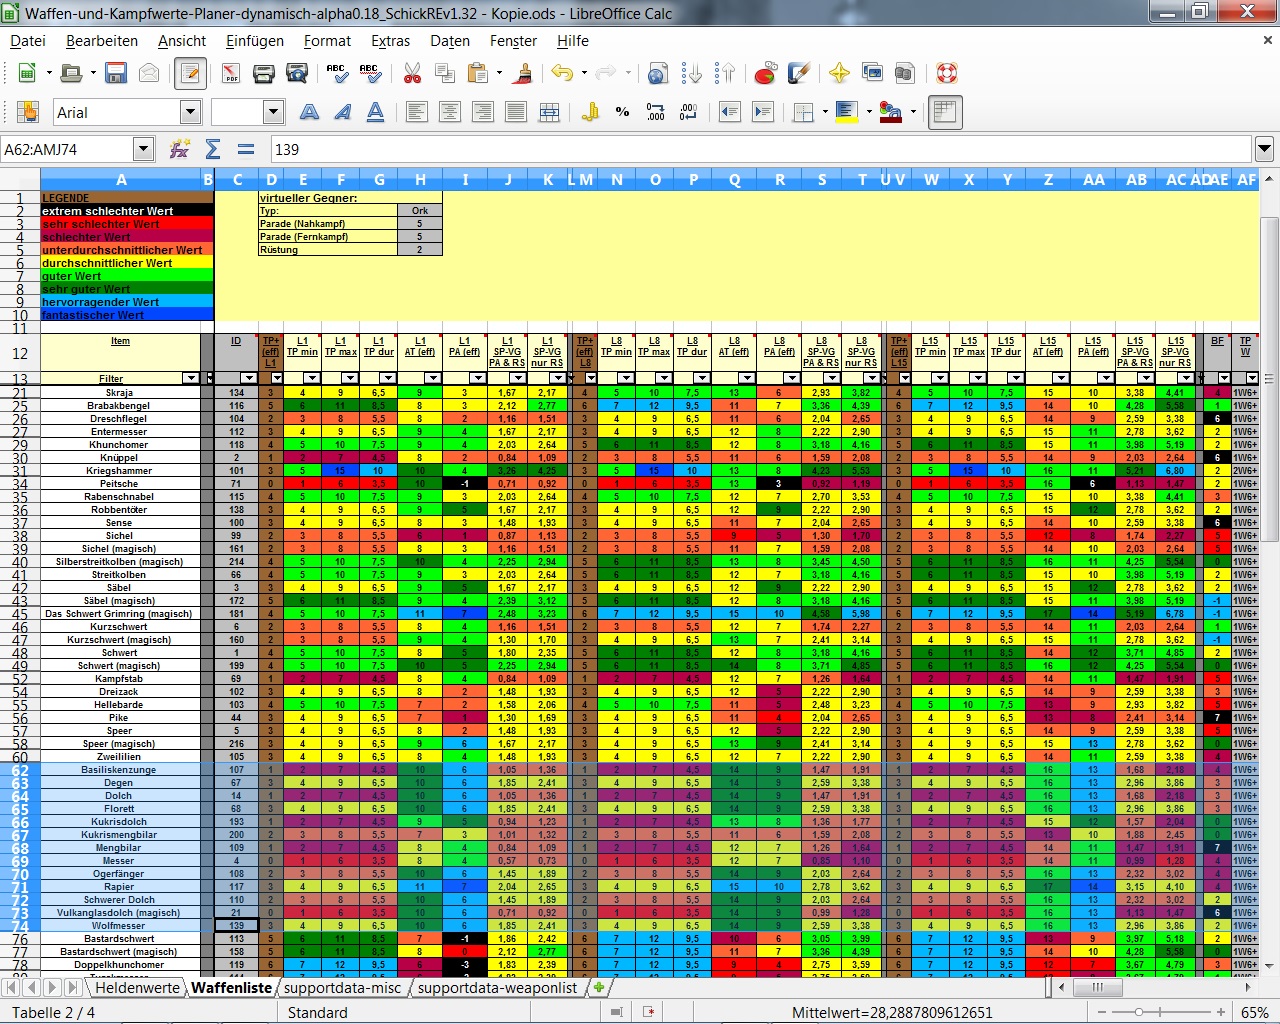Expand the Name Box cell reference dropdown
1280x1024 pixels.
pyautogui.click(x=143, y=149)
